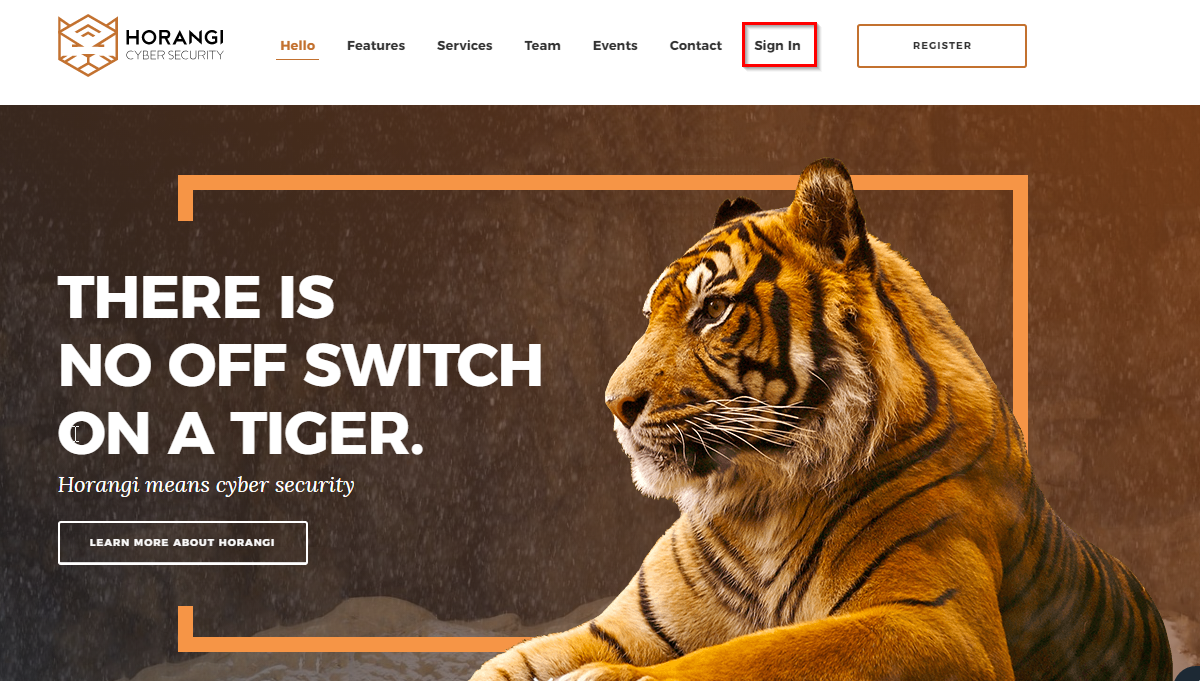Click the 'THERE IS' headline line
The height and width of the screenshot is (681, 1200).
(196, 297)
